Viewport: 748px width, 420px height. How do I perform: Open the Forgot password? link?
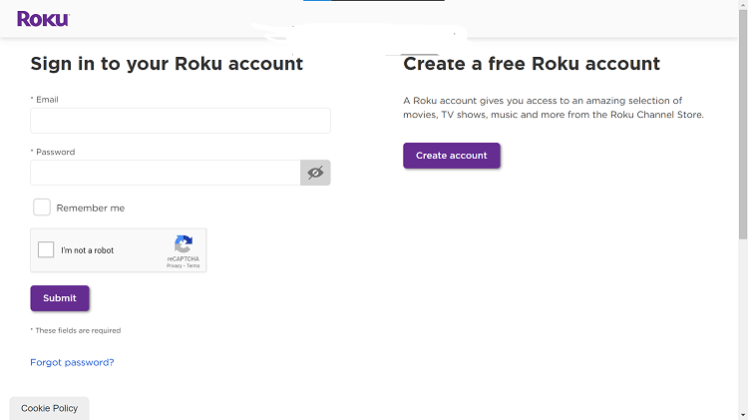[72, 362]
